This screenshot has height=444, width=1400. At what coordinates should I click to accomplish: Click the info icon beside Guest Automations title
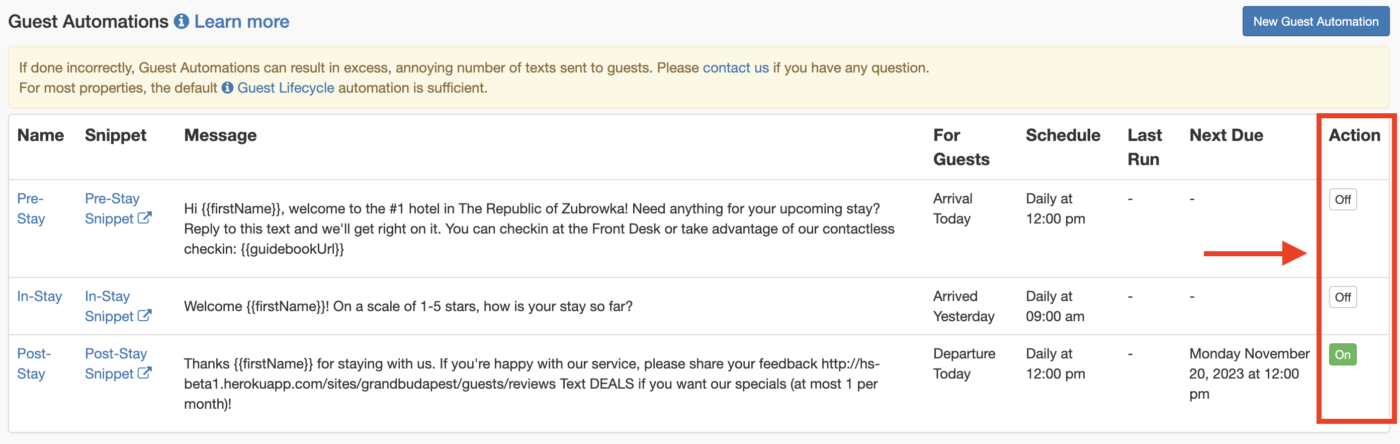pos(181,21)
